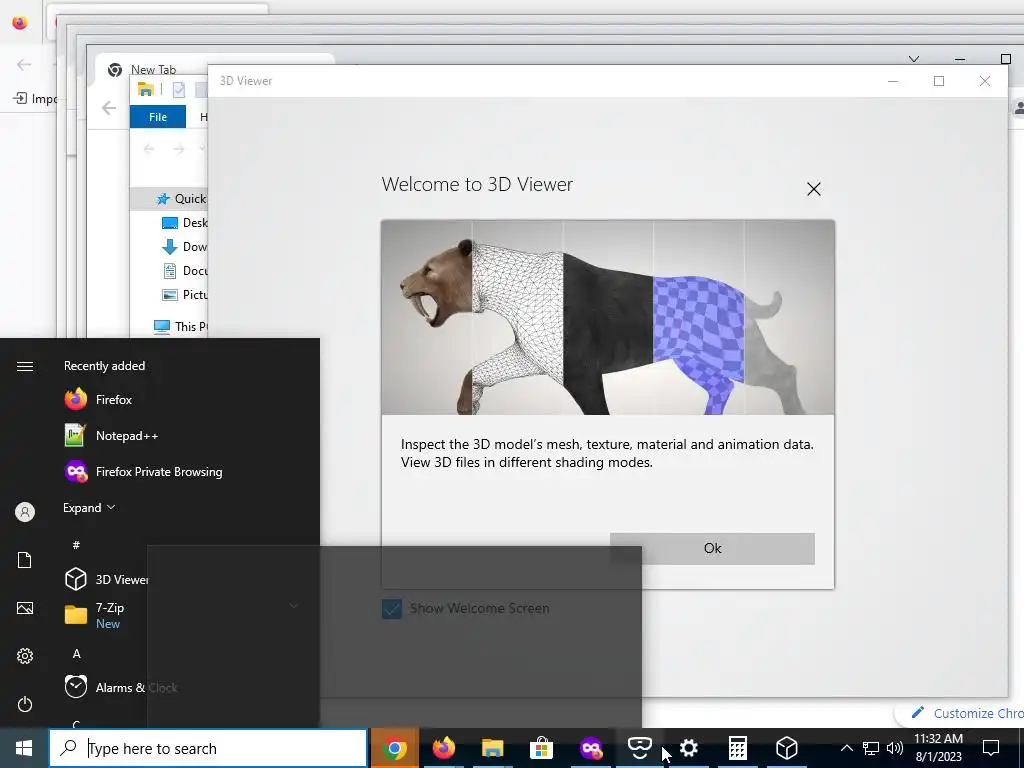Viewport: 1024px width, 768px height.
Task: Click the Power icon in Start menu
Action: (25, 705)
